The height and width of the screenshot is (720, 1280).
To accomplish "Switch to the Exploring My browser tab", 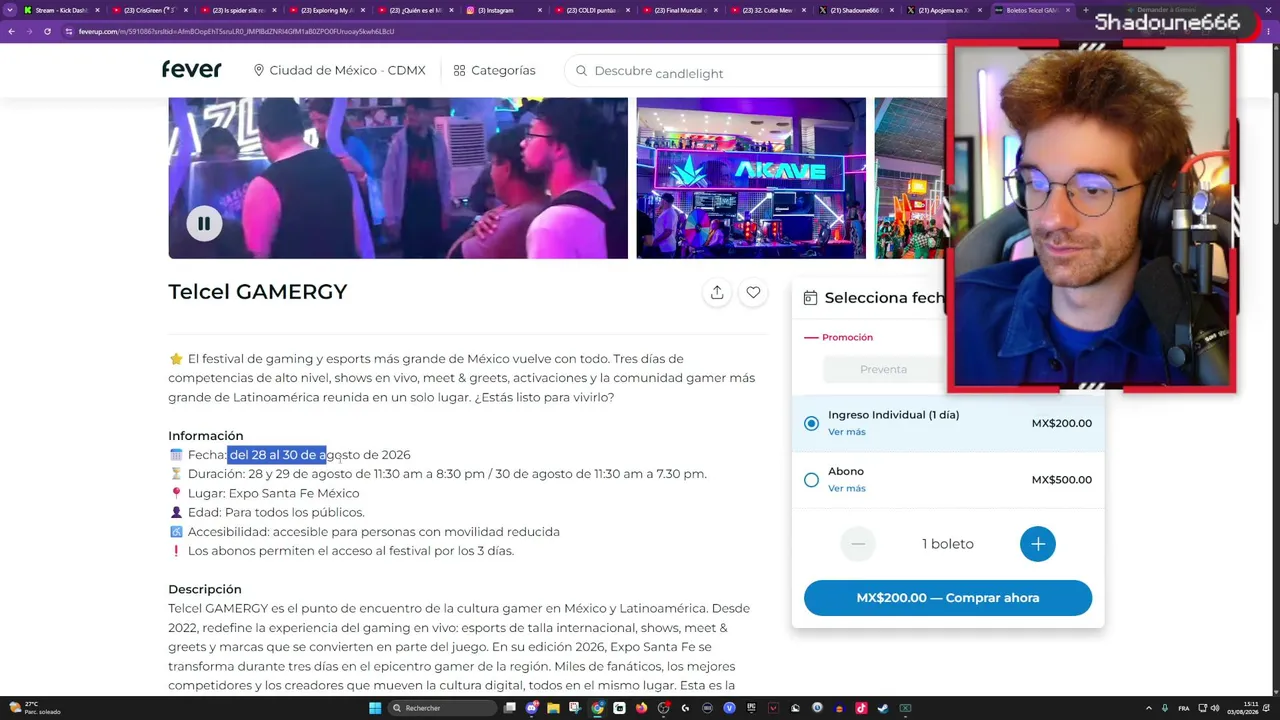I will point(328,10).
